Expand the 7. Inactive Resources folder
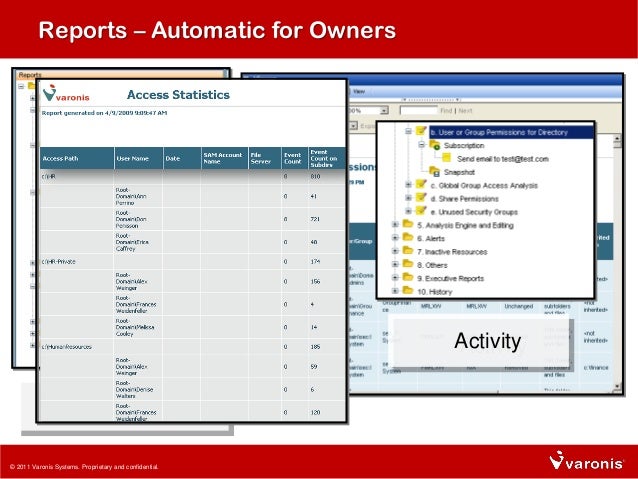This screenshot has width=638, height=479. pos(395,252)
